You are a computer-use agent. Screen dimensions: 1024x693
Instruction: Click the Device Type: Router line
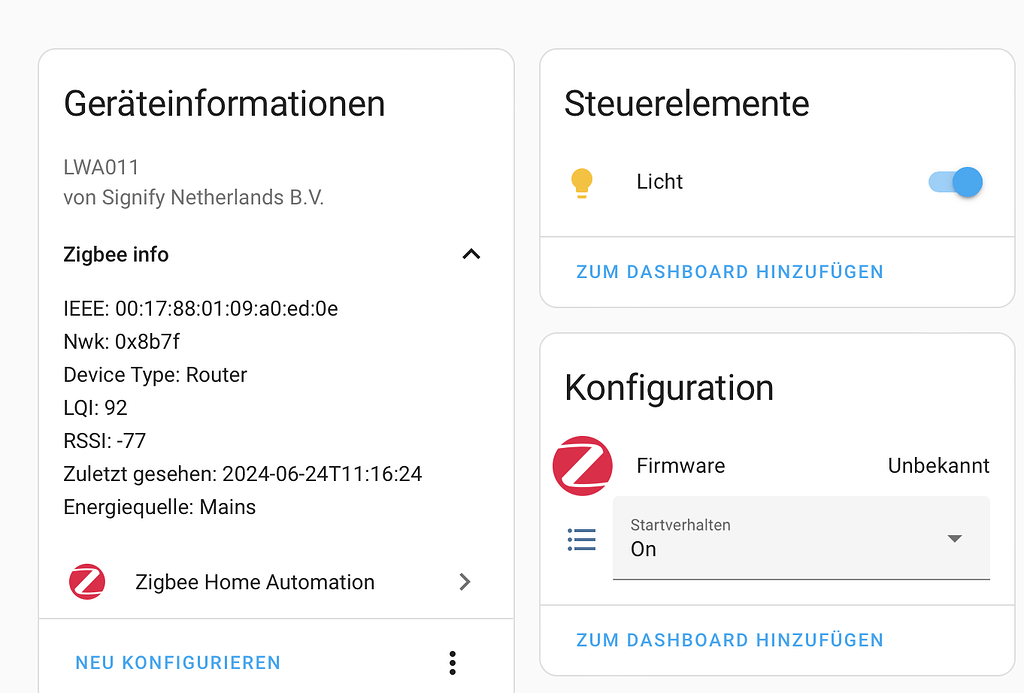coord(155,375)
